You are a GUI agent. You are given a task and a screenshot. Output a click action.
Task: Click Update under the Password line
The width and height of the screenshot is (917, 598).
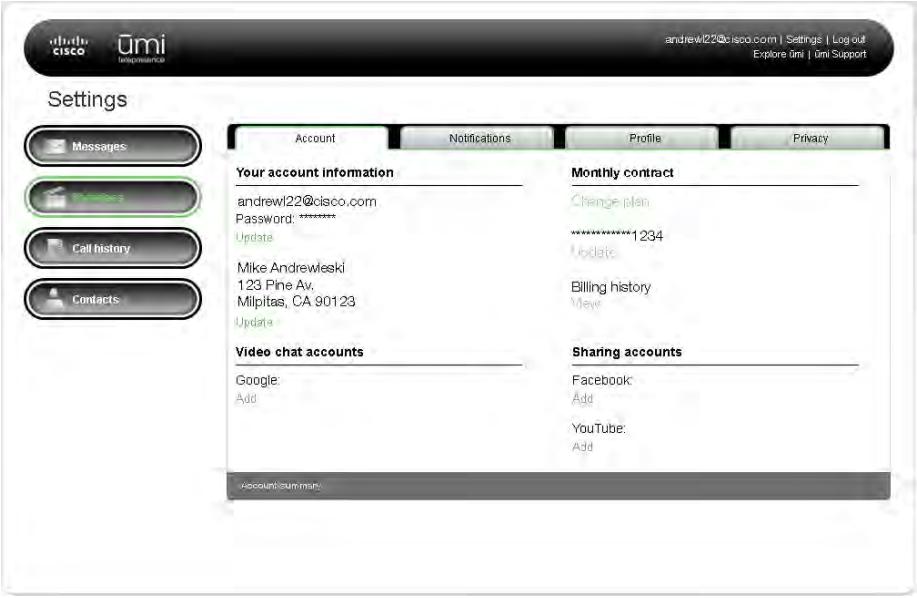tap(254, 237)
